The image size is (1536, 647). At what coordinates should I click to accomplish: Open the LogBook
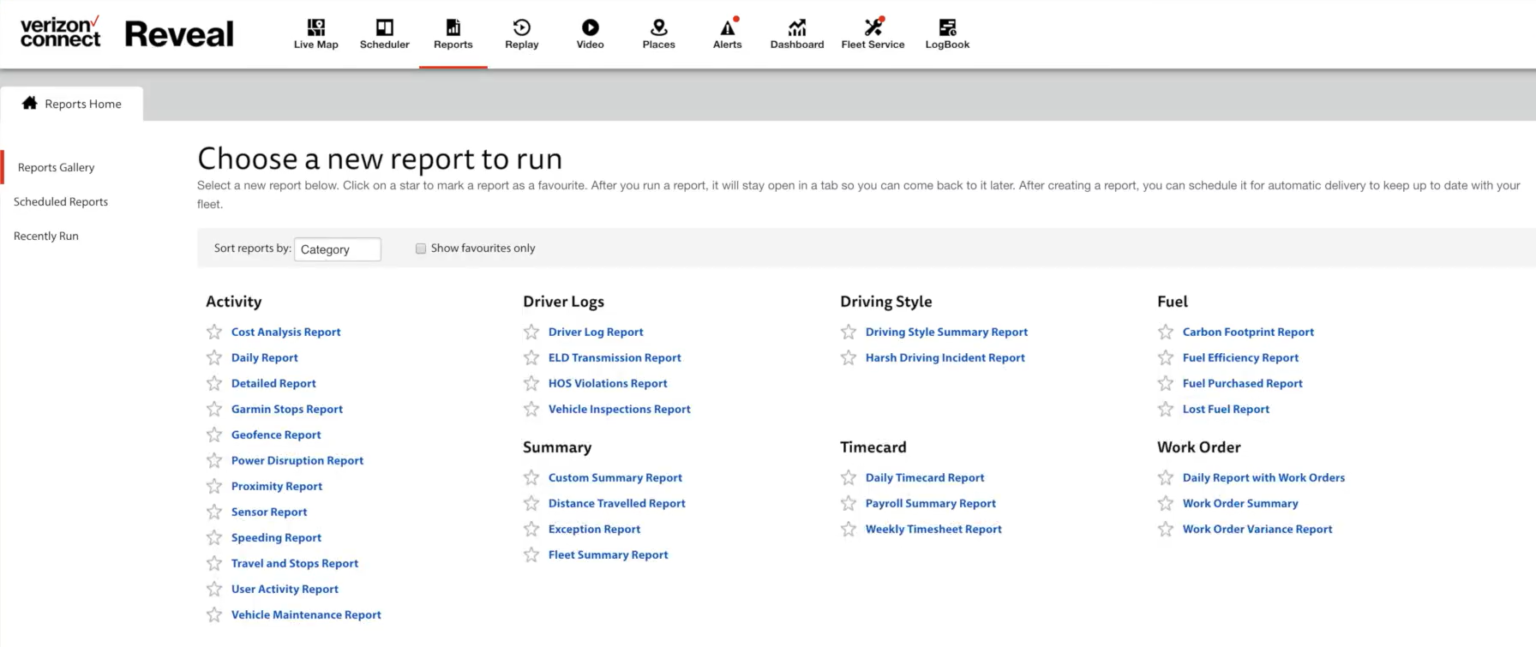click(x=945, y=31)
